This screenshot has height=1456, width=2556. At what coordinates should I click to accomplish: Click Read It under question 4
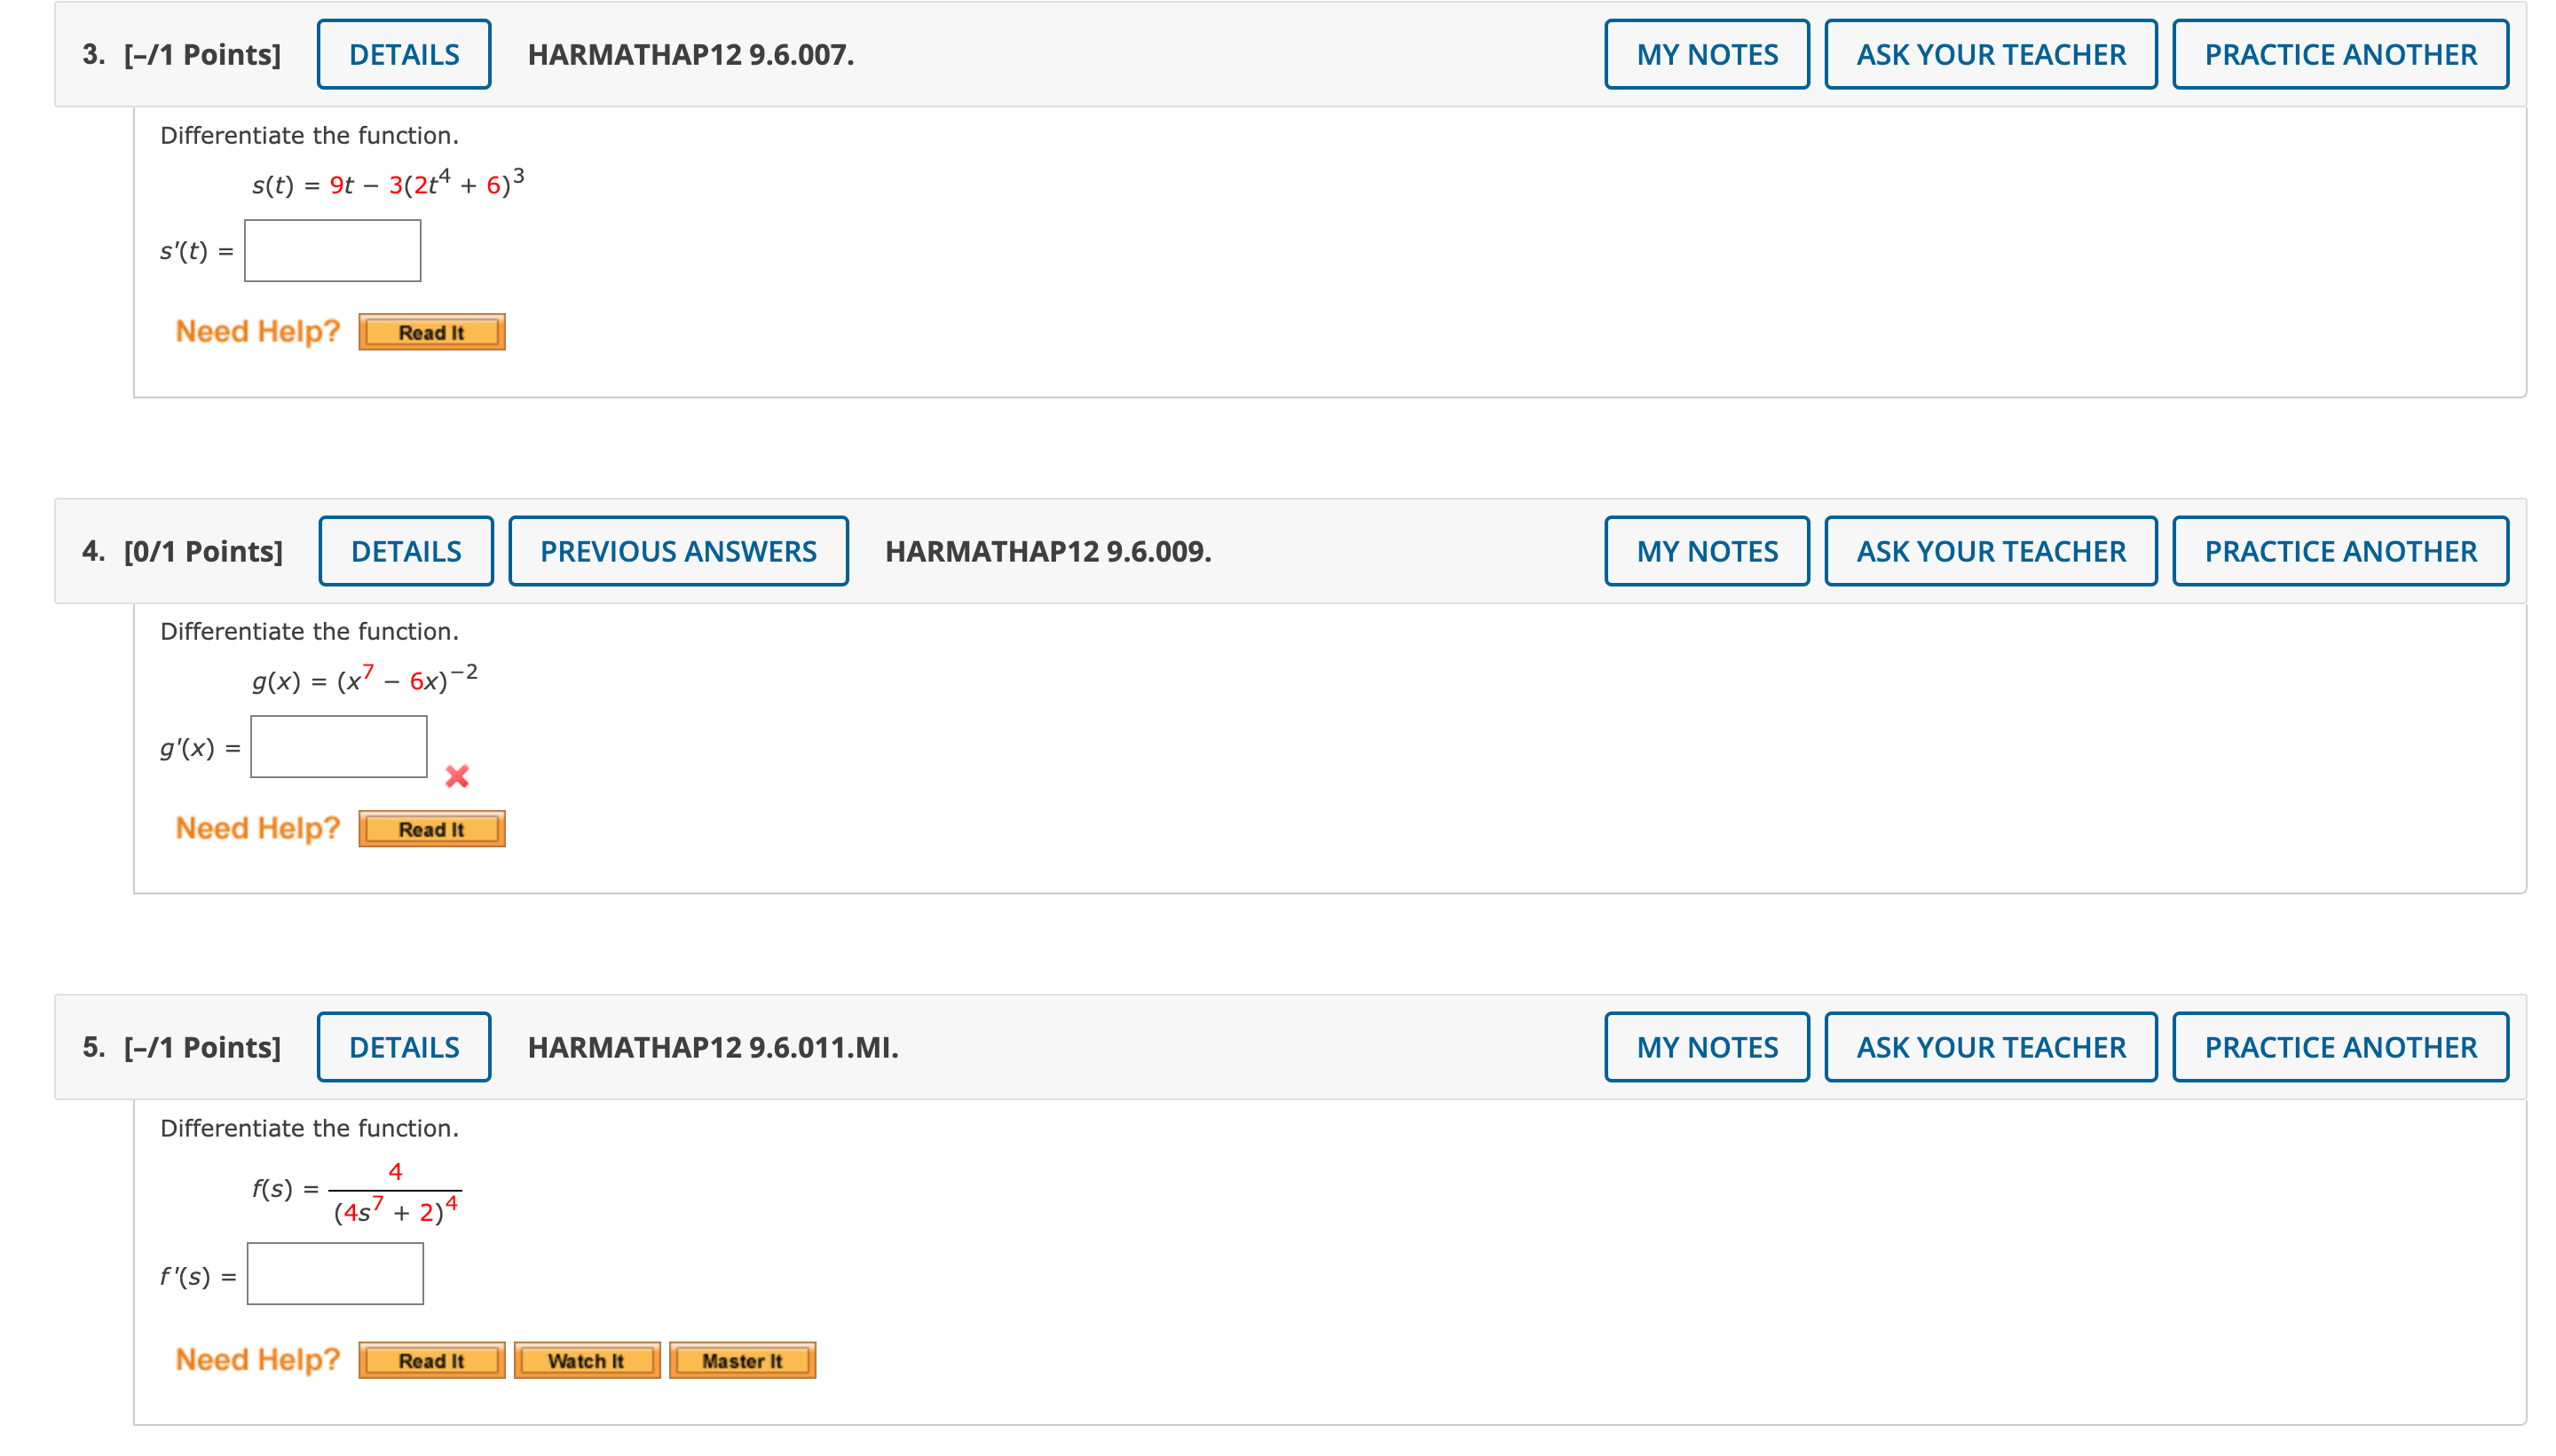[431, 829]
